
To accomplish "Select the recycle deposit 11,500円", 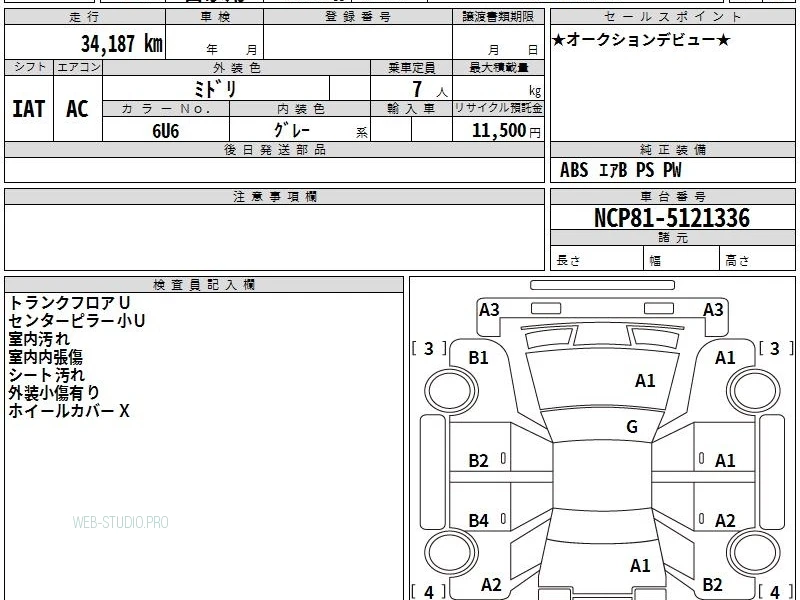I will pyautogui.click(x=507, y=131).
